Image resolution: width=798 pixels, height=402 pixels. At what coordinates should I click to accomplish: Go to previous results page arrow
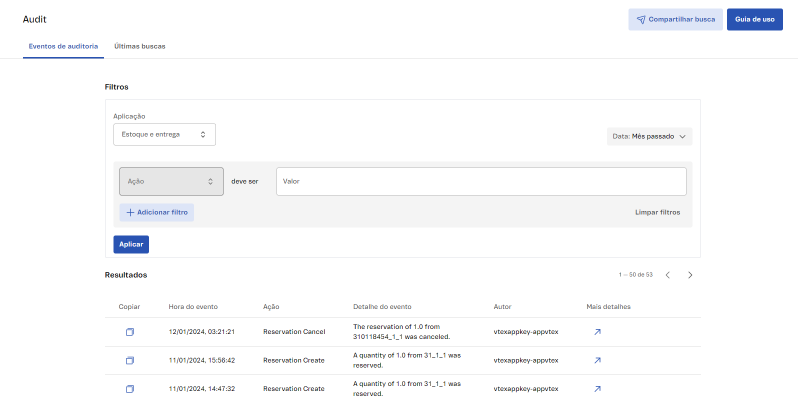tap(667, 274)
